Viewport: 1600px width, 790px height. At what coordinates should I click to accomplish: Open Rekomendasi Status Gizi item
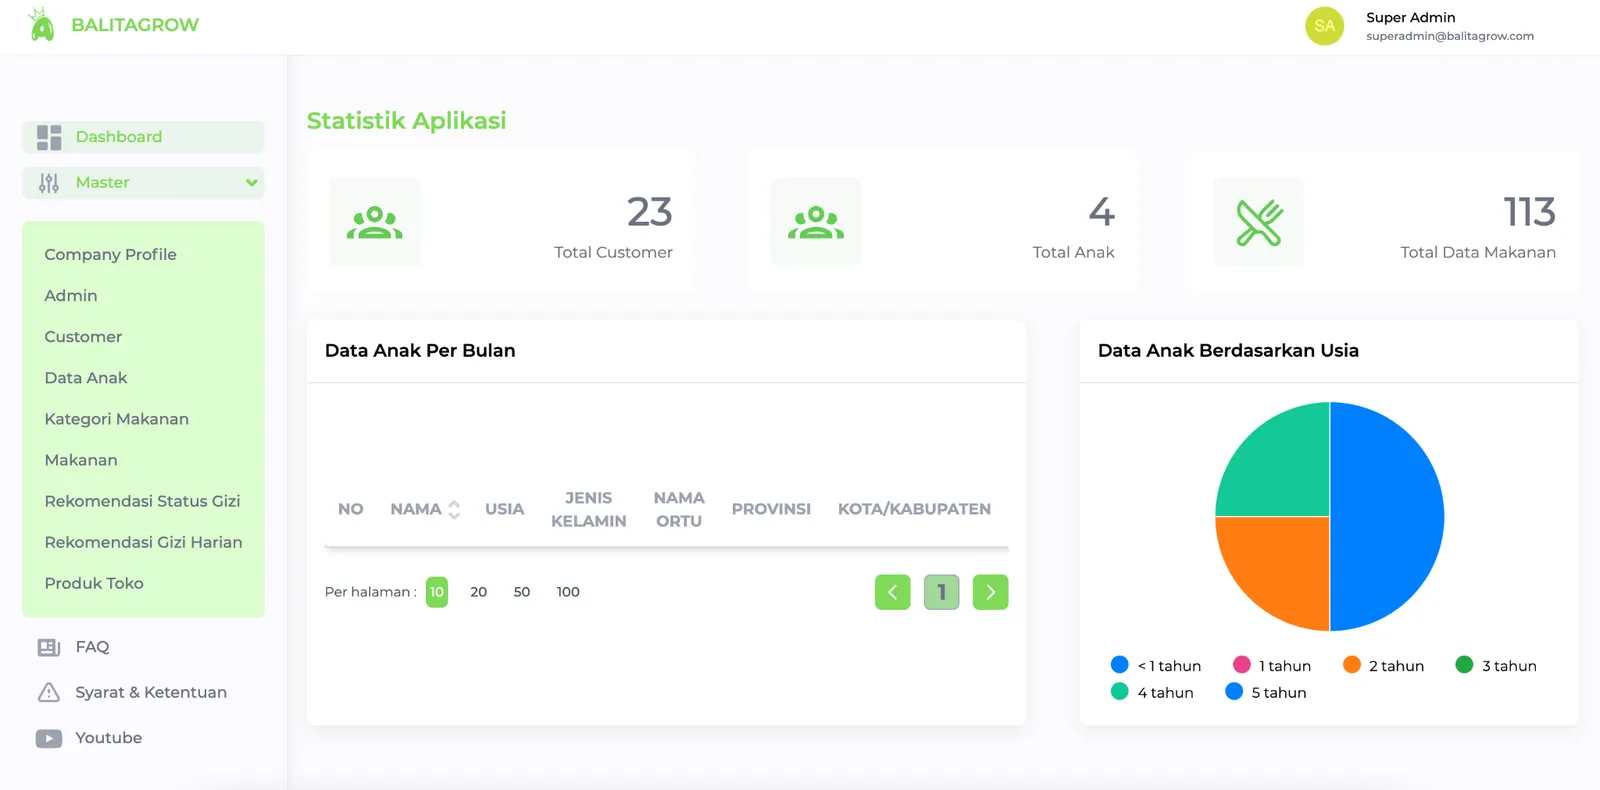[x=142, y=501]
